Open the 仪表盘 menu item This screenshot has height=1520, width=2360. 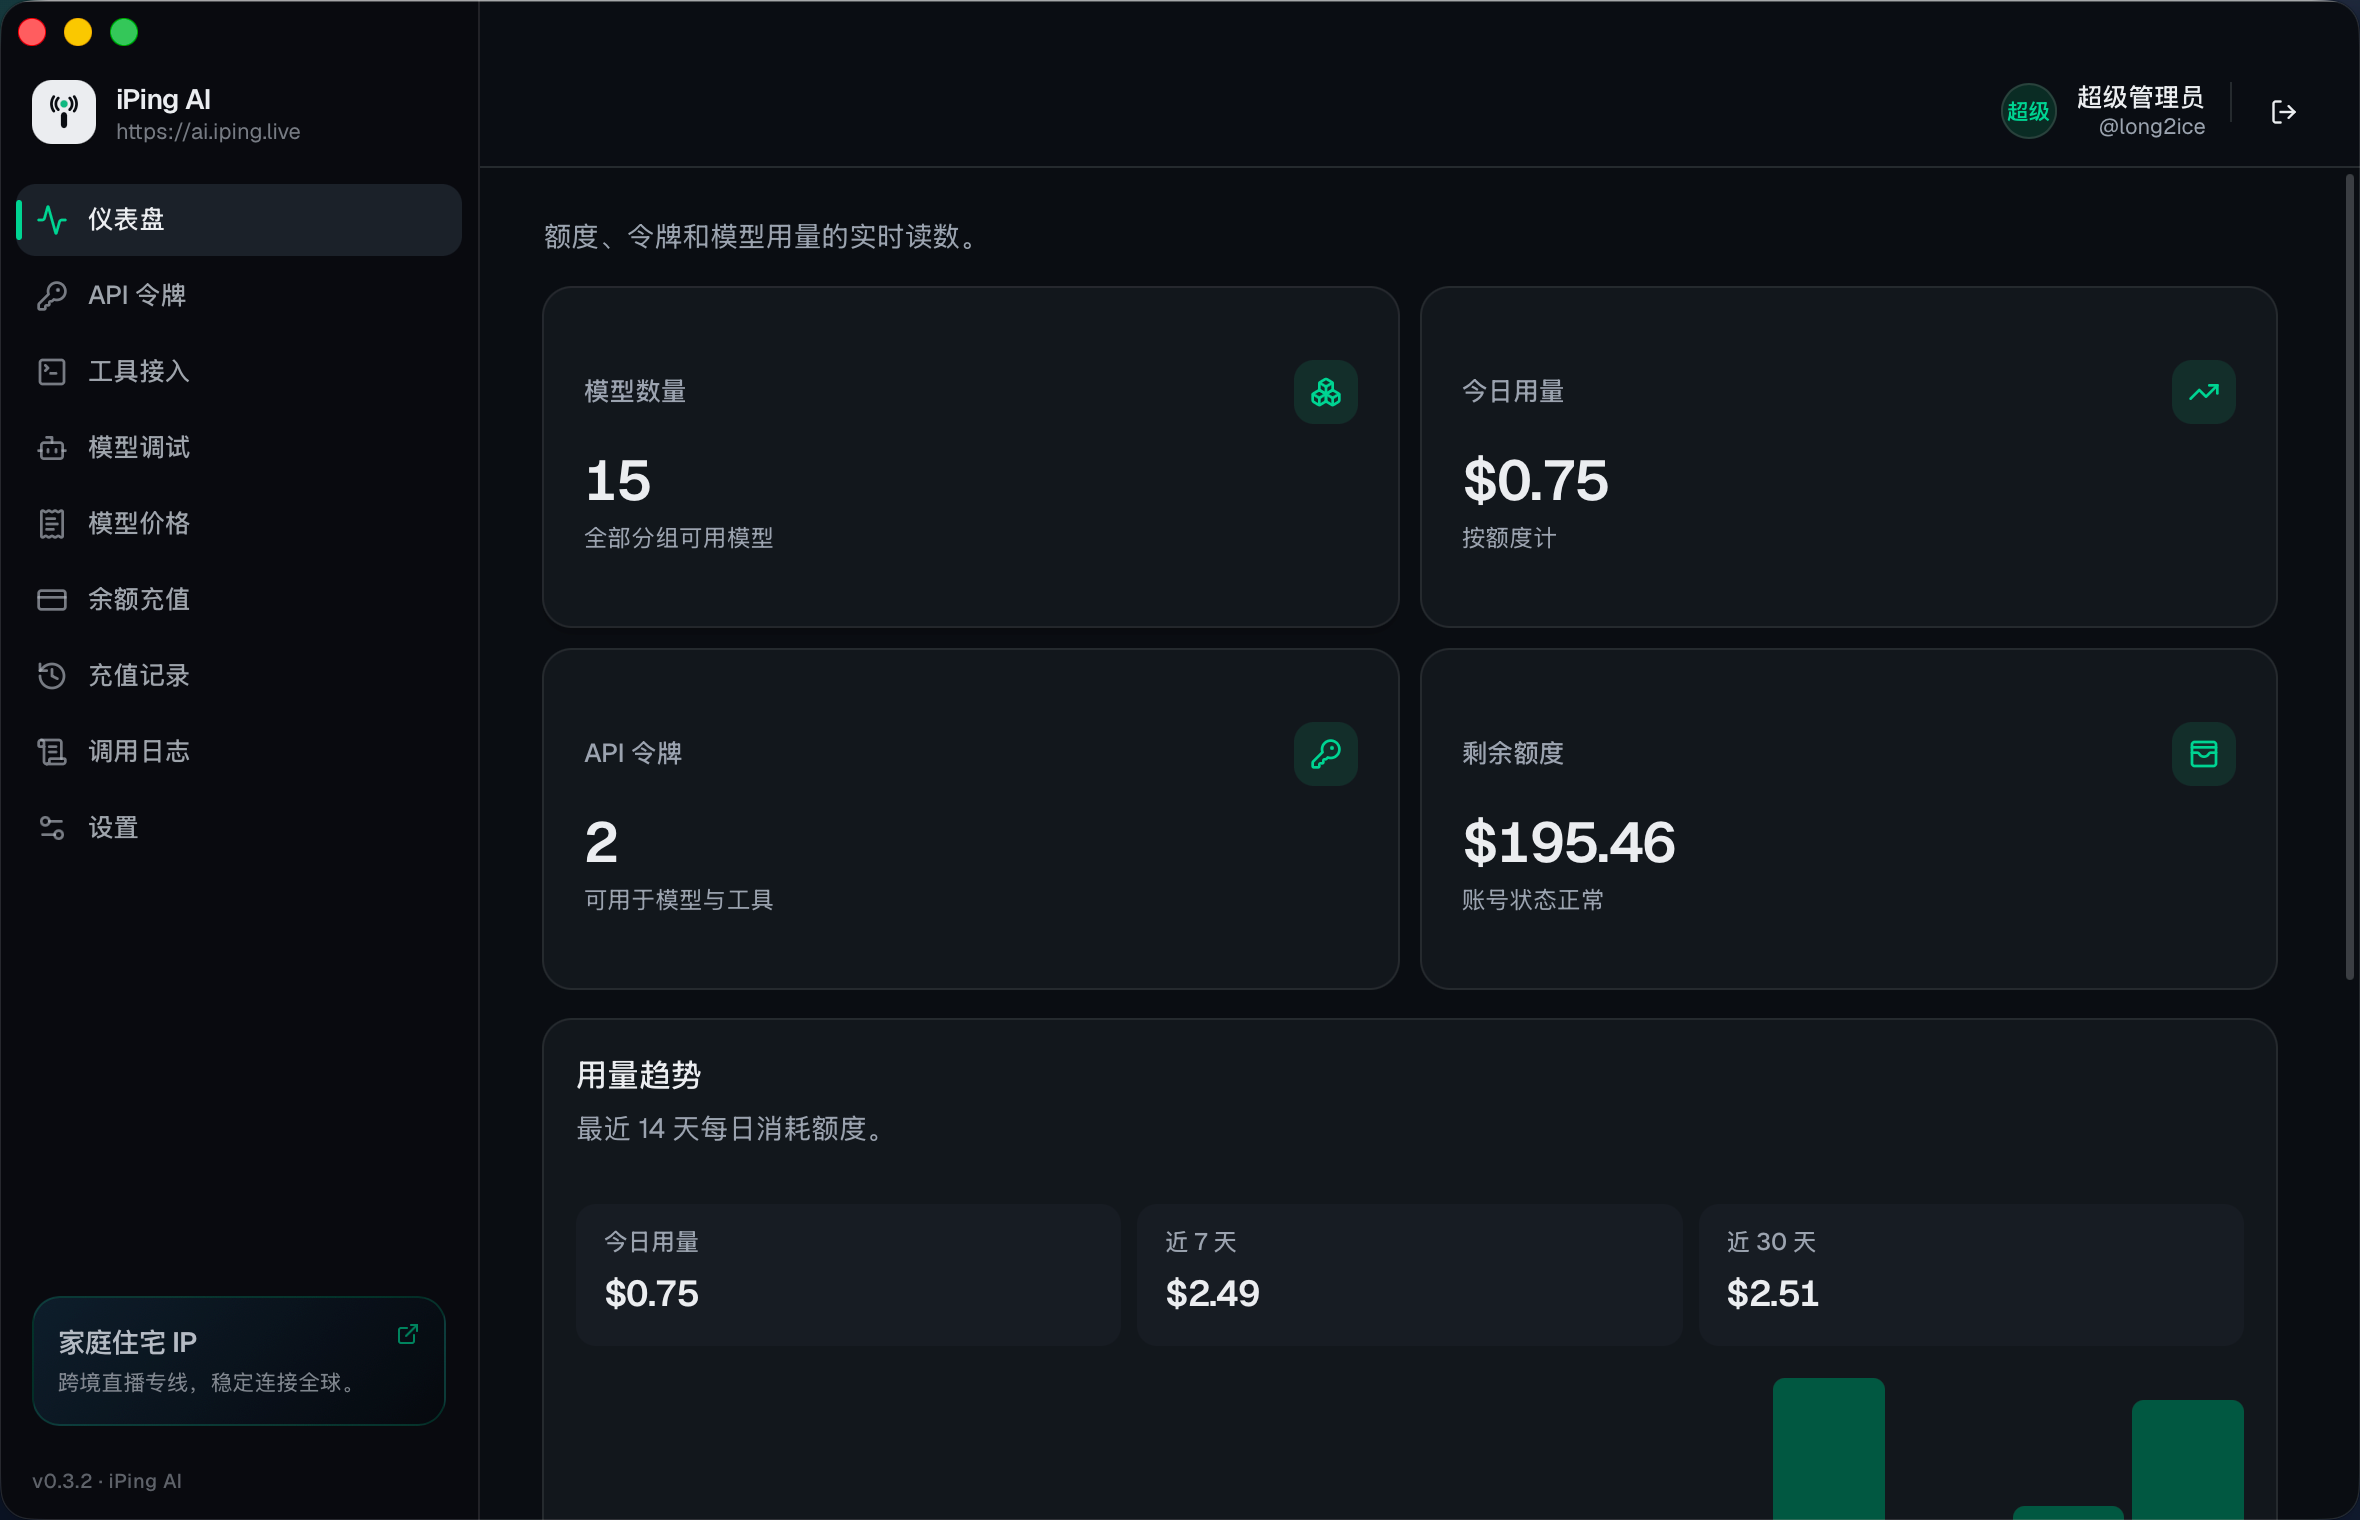click(239, 220)
